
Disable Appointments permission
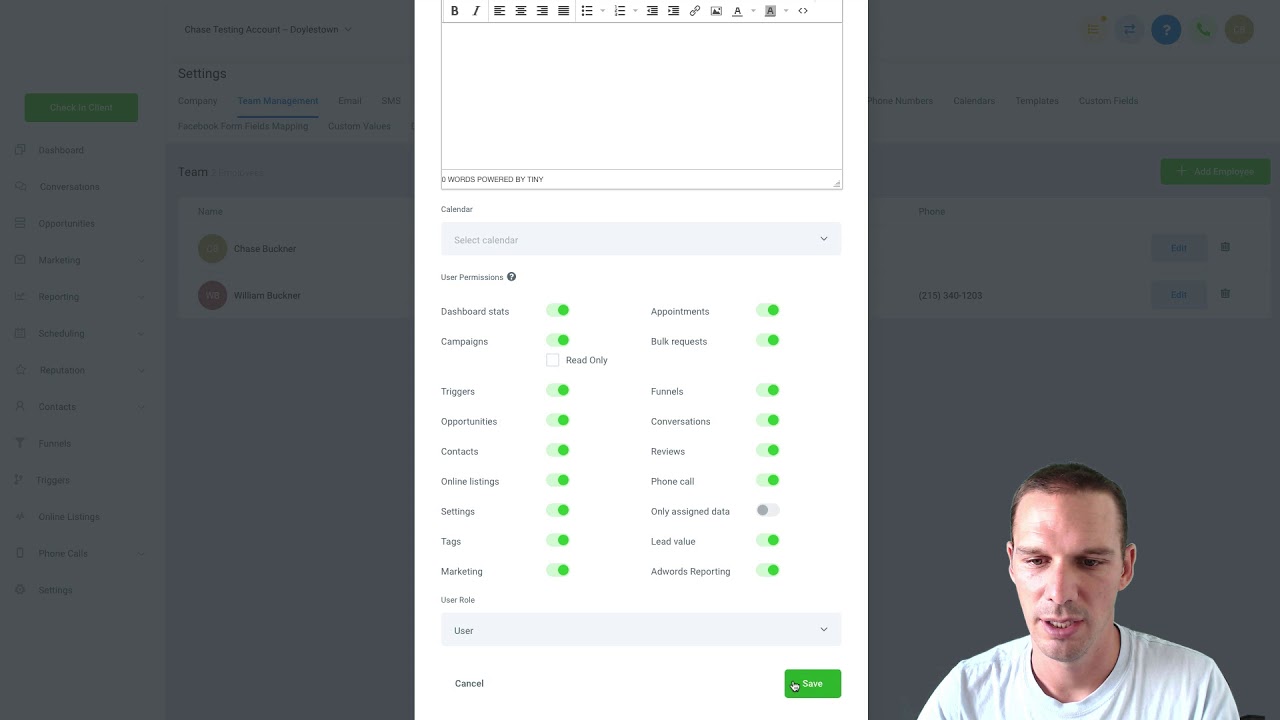[768, 311]
